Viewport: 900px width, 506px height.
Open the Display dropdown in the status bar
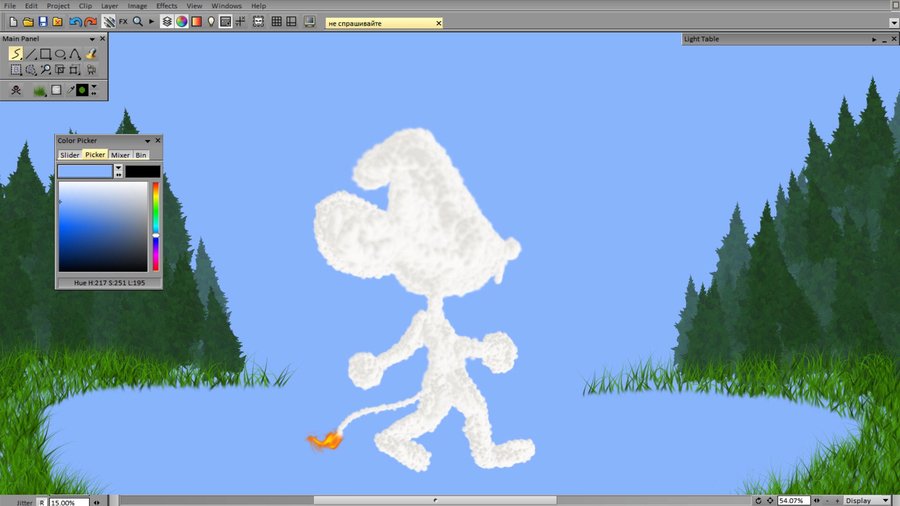pyautogui.click(x=867, y=500)
